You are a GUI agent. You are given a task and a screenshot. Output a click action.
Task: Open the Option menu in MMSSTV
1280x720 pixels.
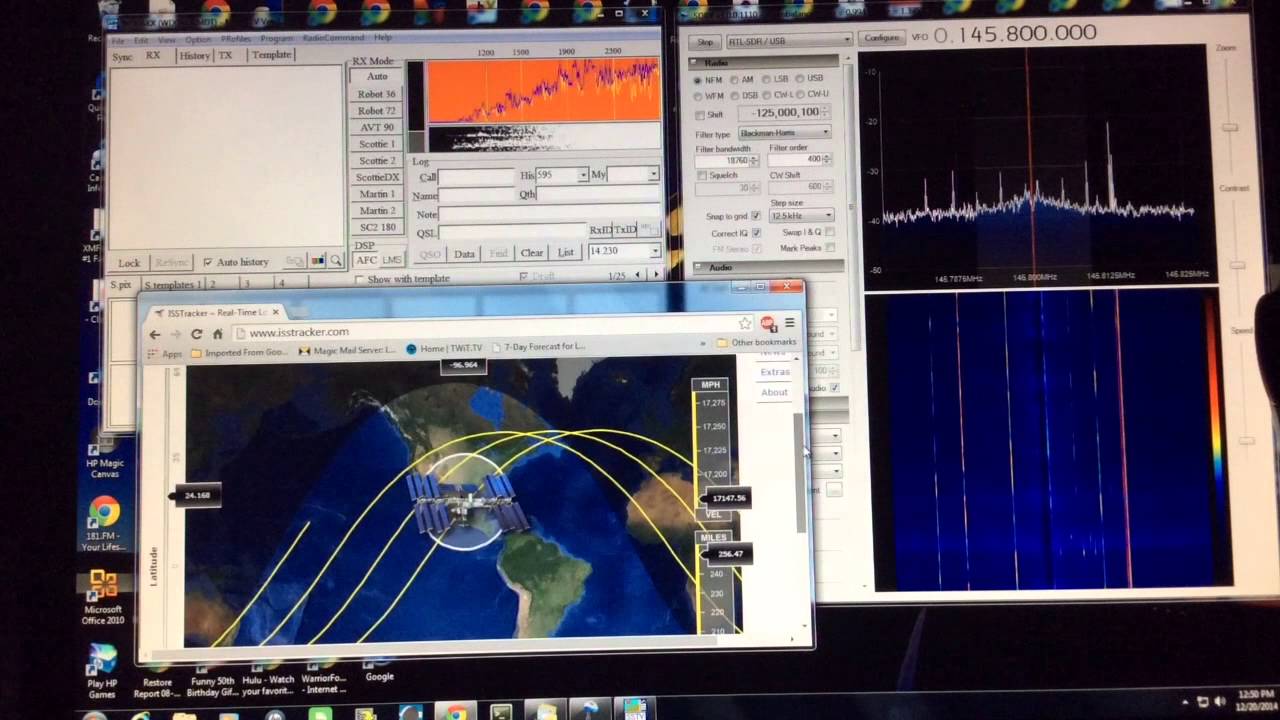198,40
